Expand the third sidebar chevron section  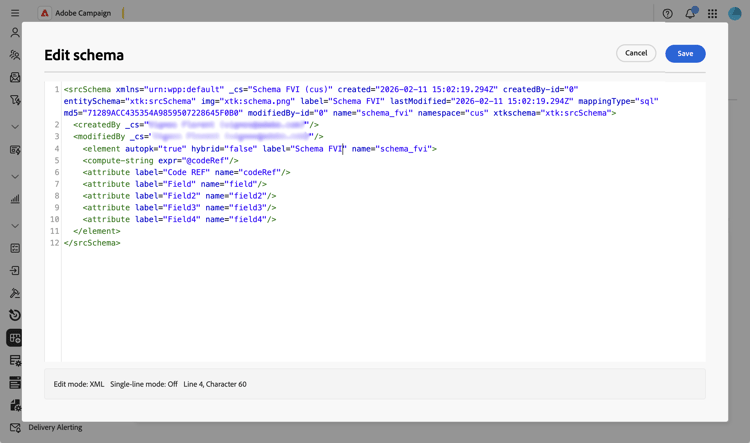coord(15,226)
